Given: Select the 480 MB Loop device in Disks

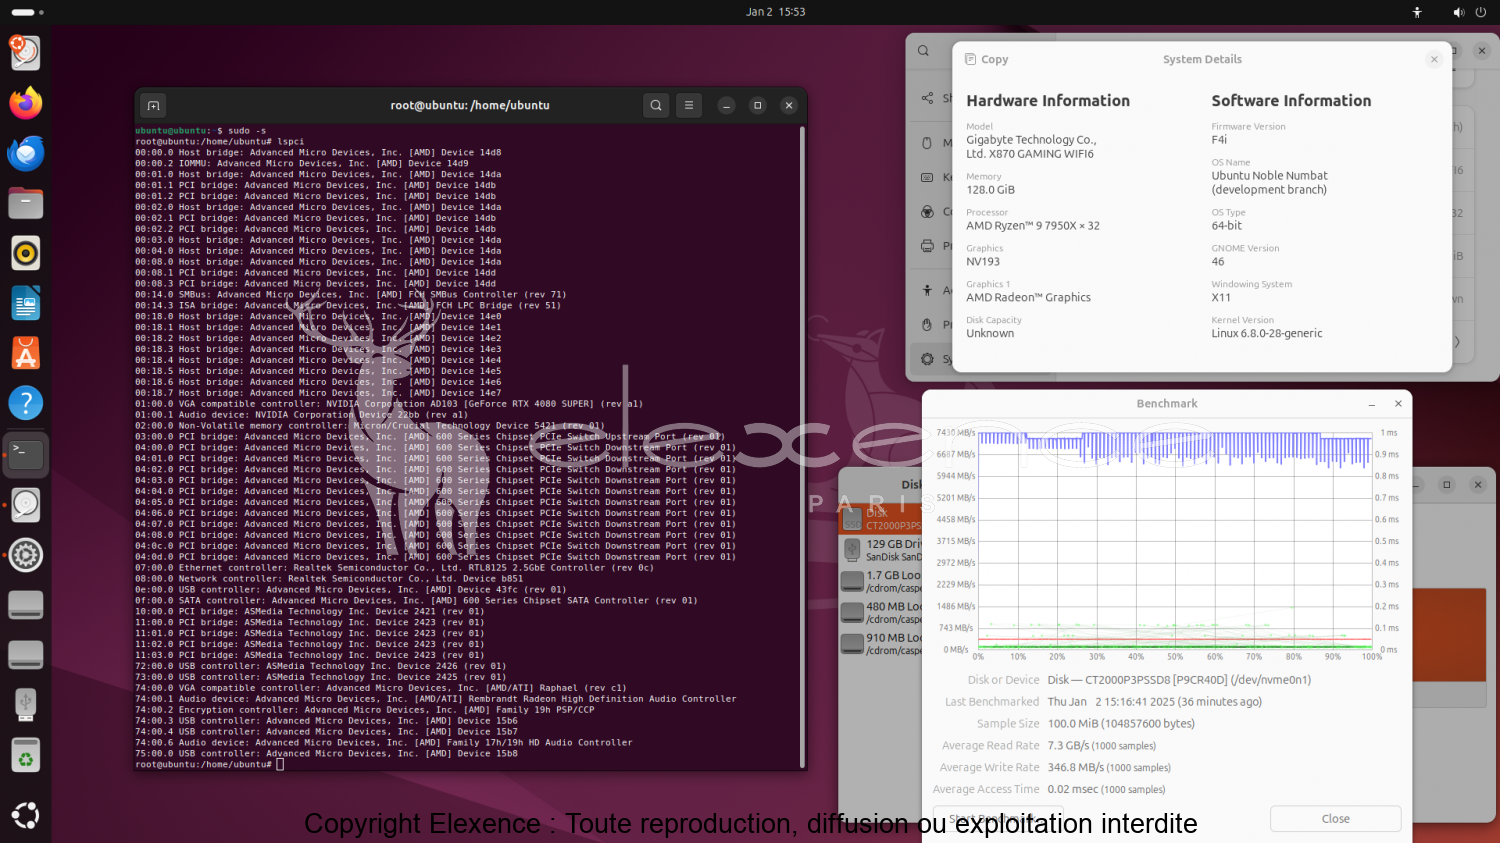Looking at the screenshot, I should coord(880,612).
